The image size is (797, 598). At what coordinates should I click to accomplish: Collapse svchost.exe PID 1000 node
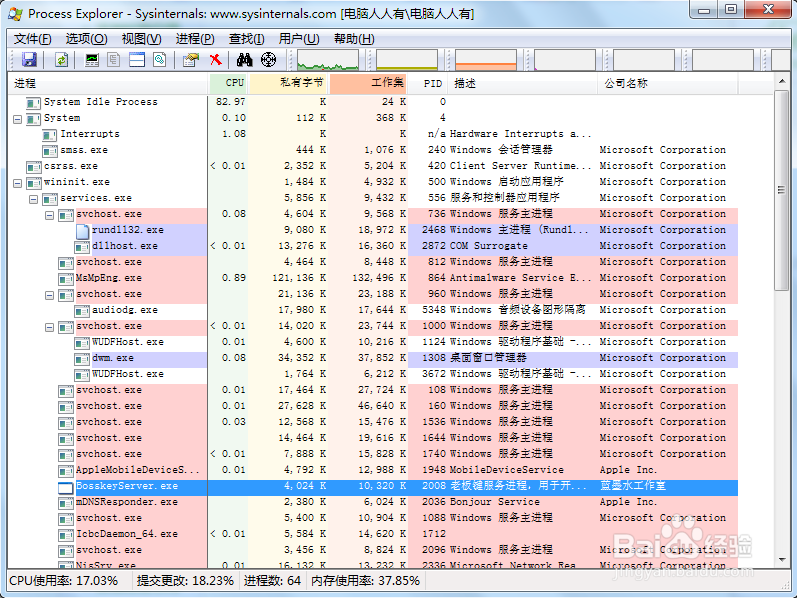coord(49,327)
